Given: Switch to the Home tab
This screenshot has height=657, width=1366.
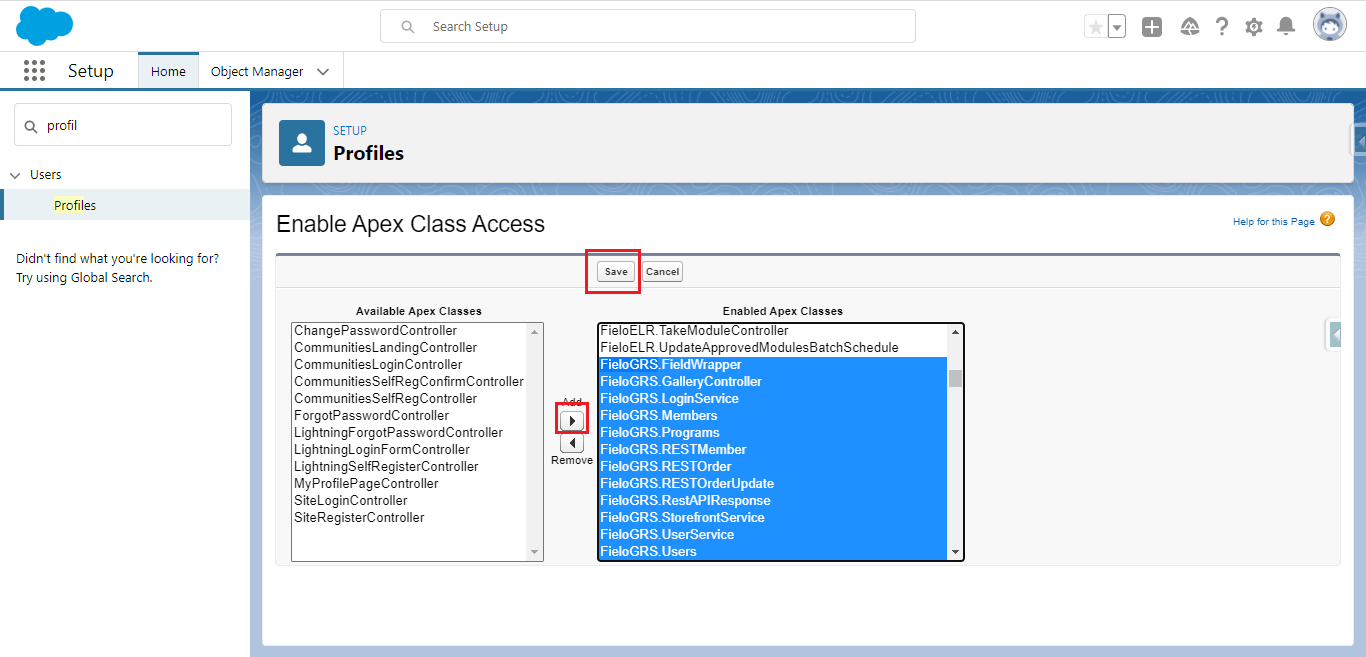Looking at the screenshot, I should click(168, 71).
